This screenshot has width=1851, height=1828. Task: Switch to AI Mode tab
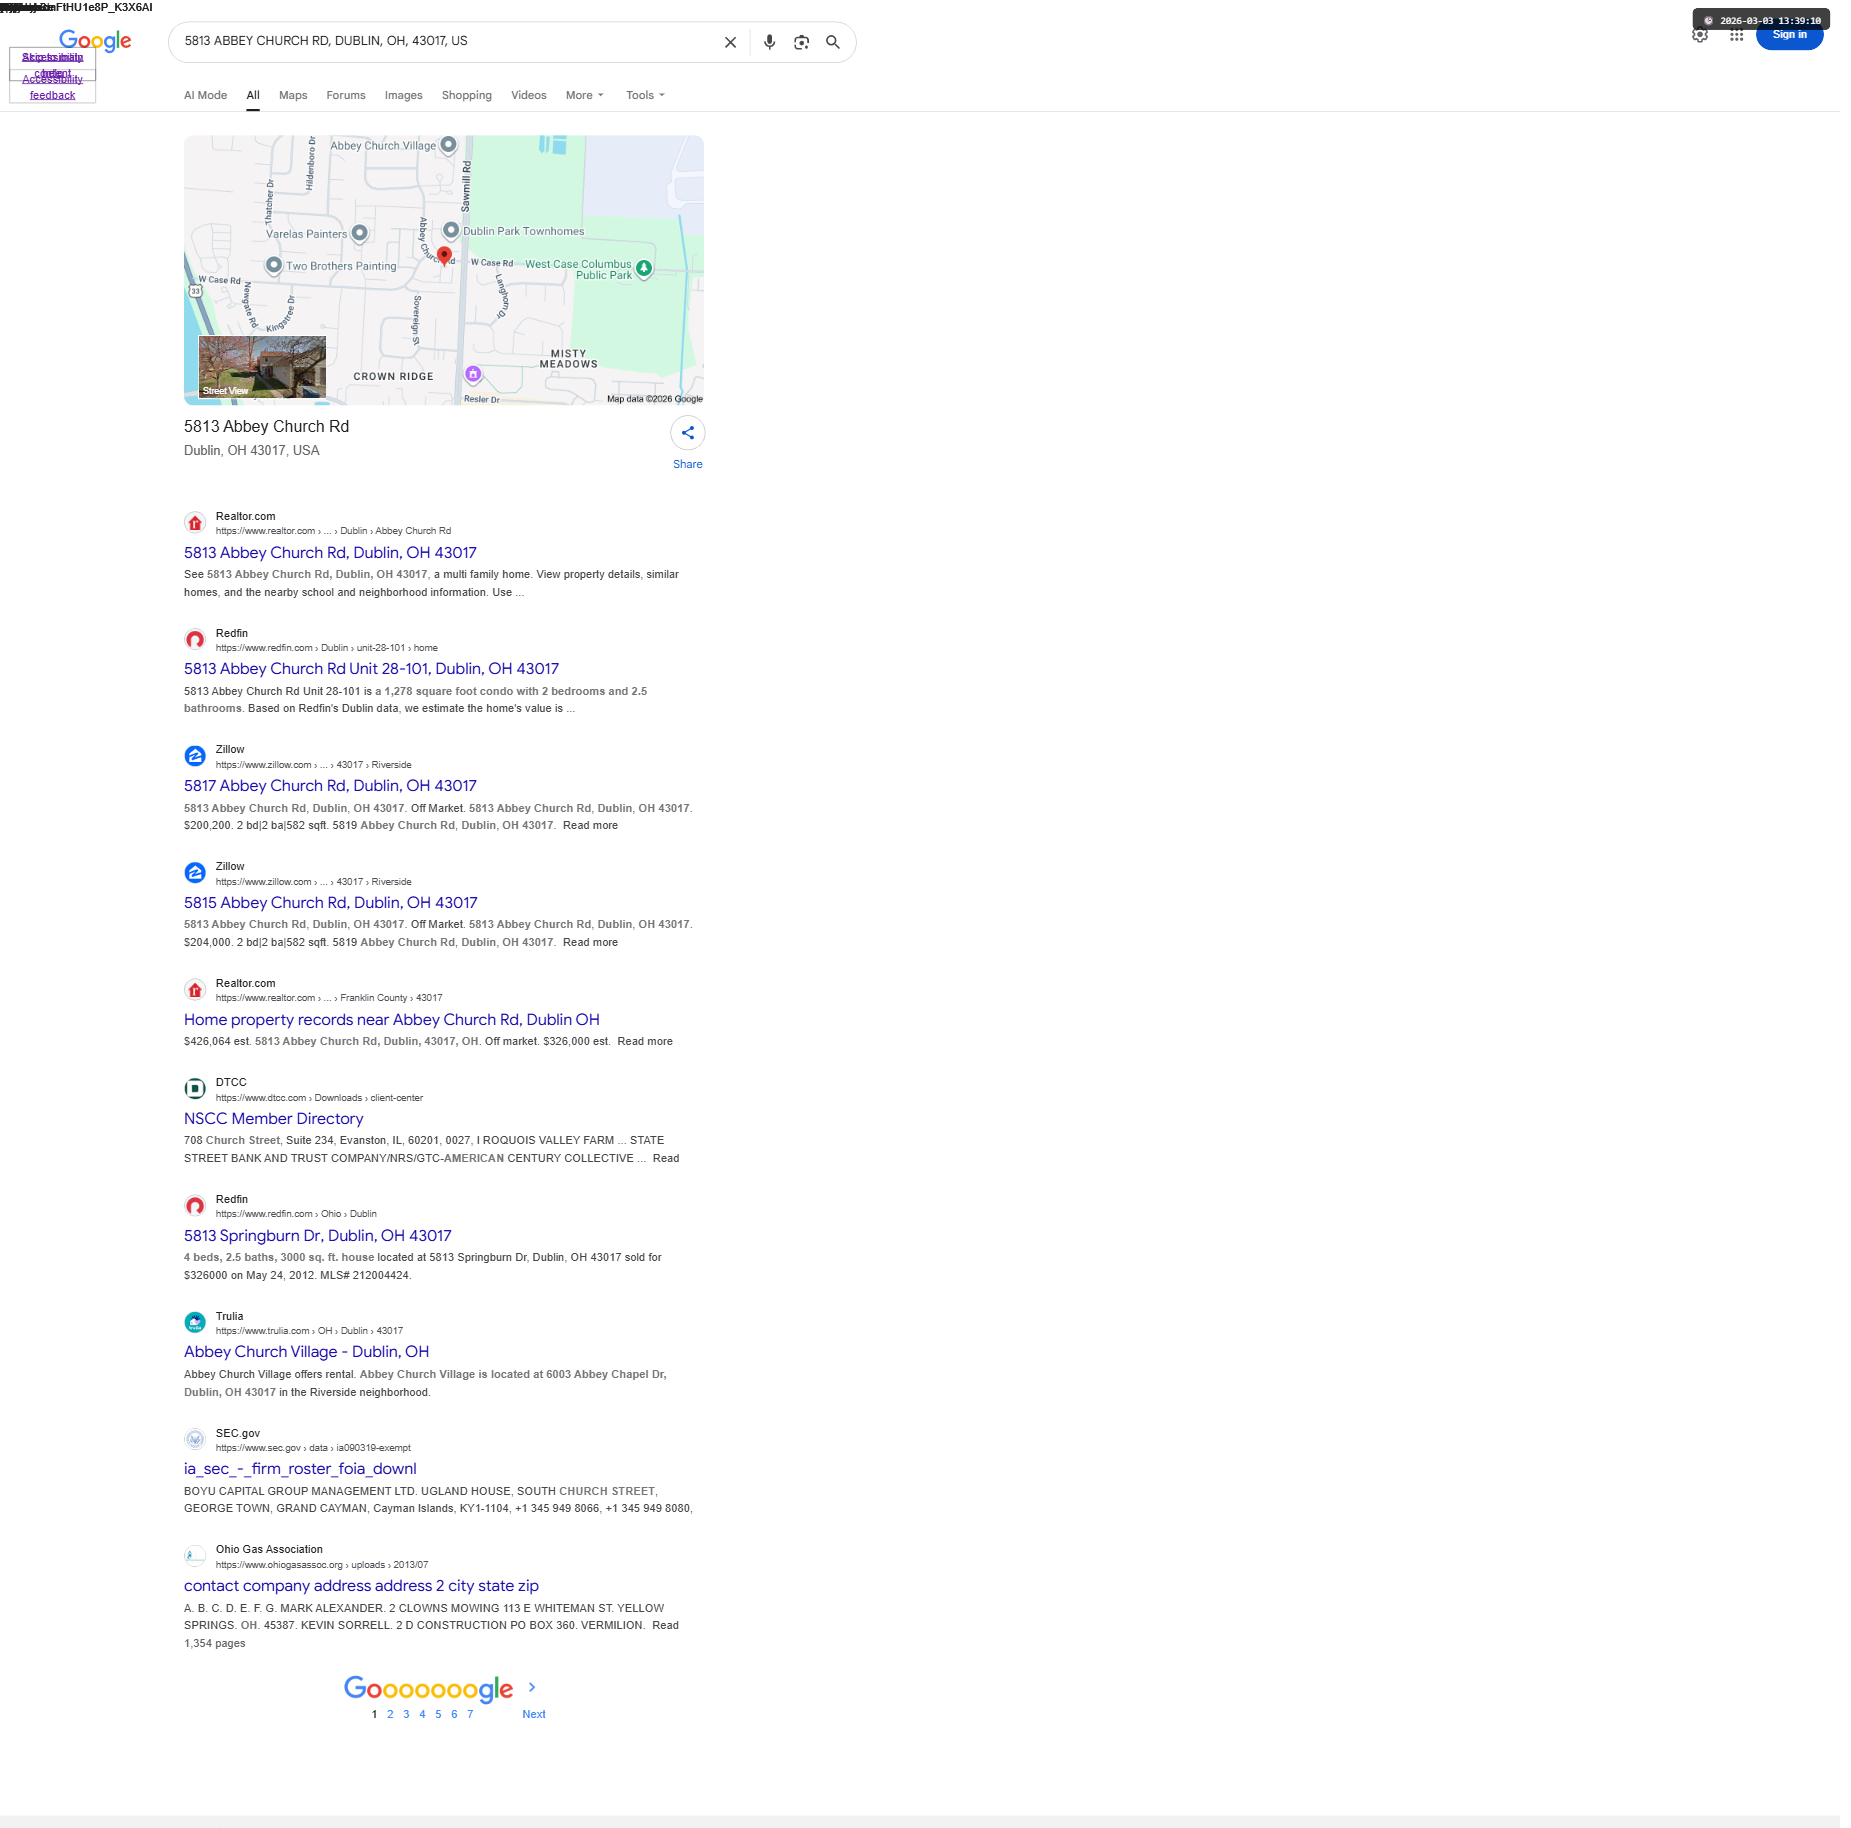pos(205,95)
